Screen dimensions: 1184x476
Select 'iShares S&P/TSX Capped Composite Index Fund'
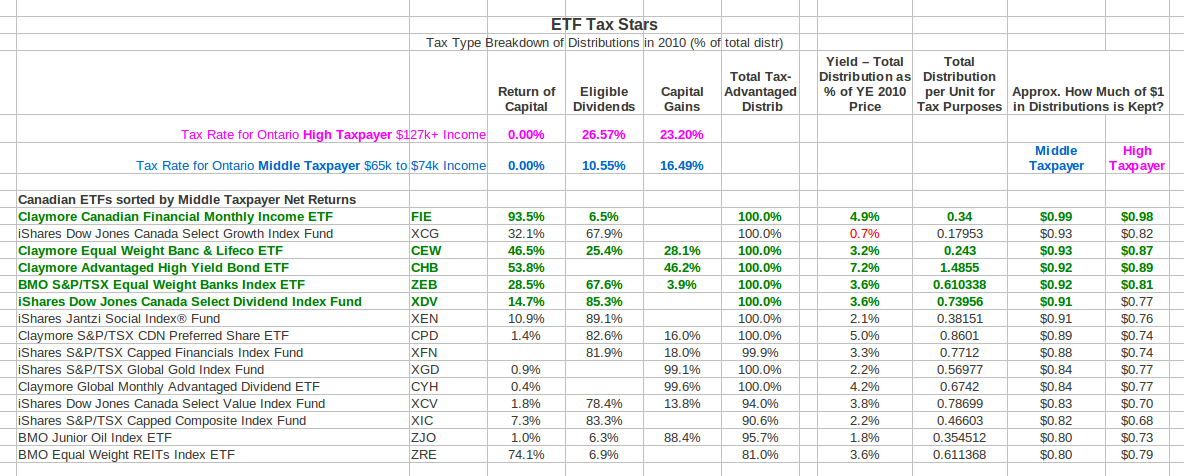pyautogui.click(x=162, y=420)
